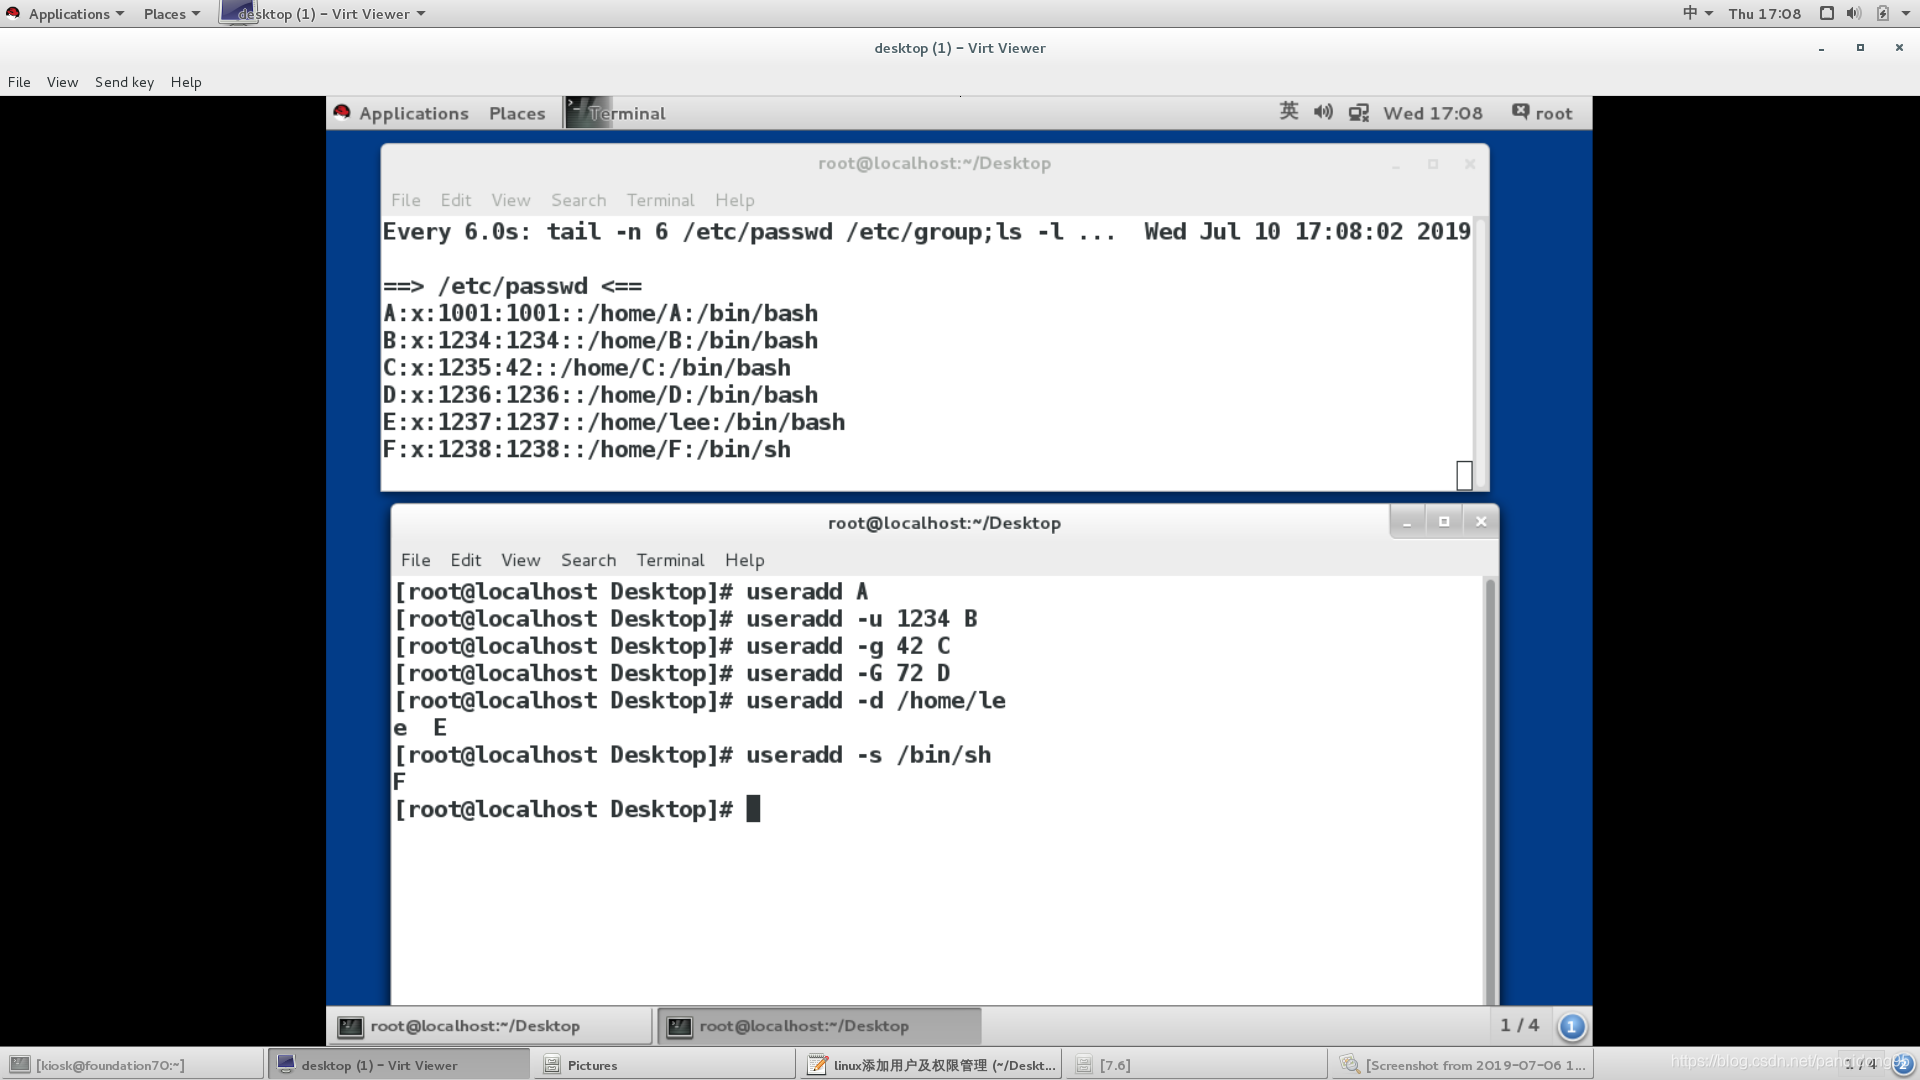This screenshot has width=1920, height=1080.
Task: Open the Applications menu in virtual desktop
Action: 413,112
